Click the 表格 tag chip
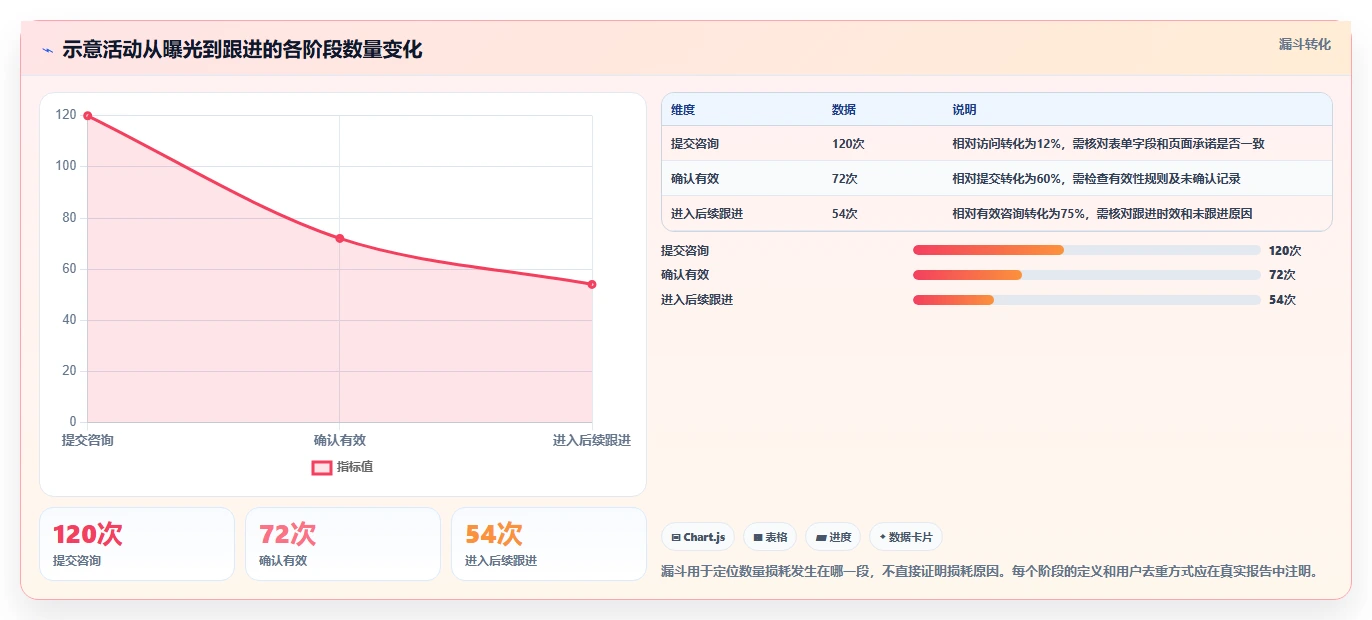The height and width of the screenshot is (620, 1372). click(770, 537)
